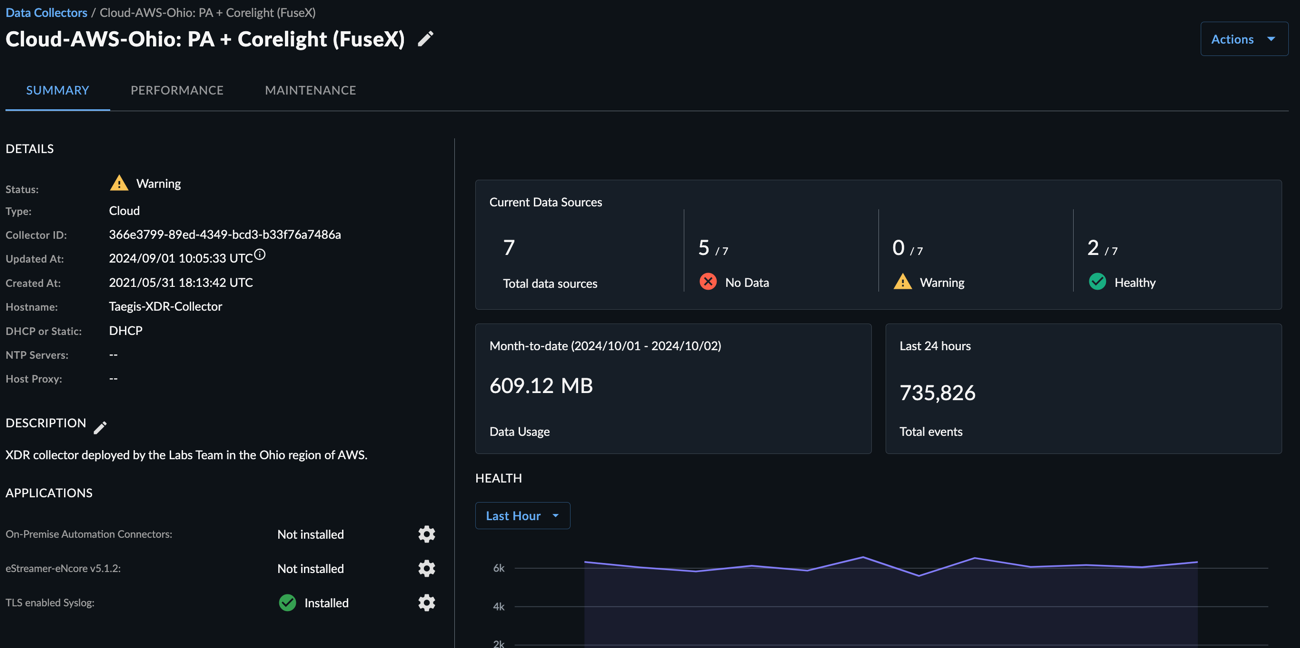Edit collector name with pencil icon

(425, 39)
